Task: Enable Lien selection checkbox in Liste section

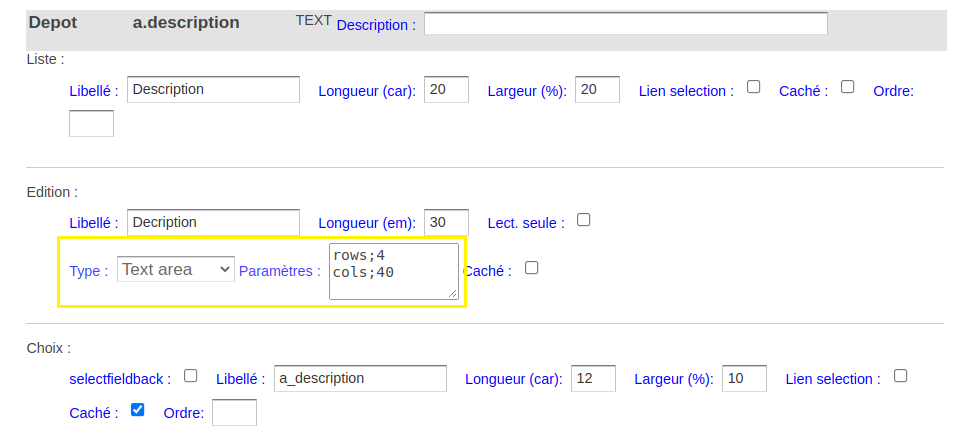Action: [x=754, y=87]
